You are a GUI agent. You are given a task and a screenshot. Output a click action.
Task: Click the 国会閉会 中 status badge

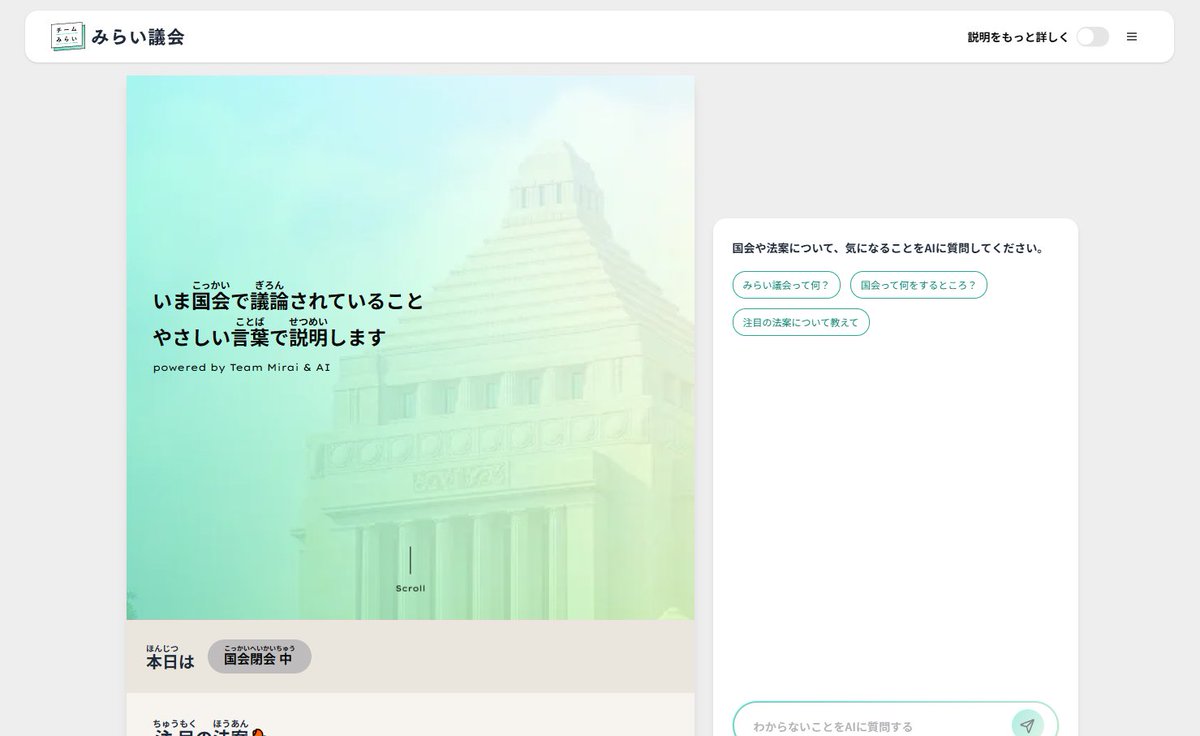tap(259, 657)
